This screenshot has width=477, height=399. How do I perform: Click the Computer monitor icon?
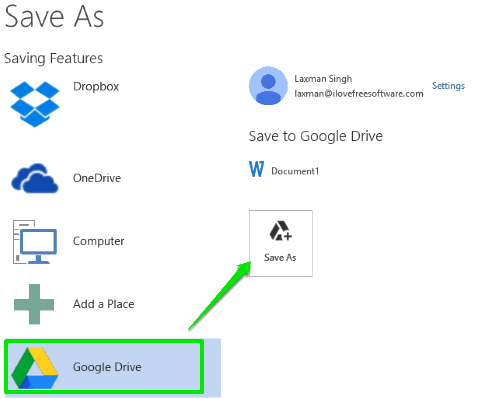tap(35, 242)
